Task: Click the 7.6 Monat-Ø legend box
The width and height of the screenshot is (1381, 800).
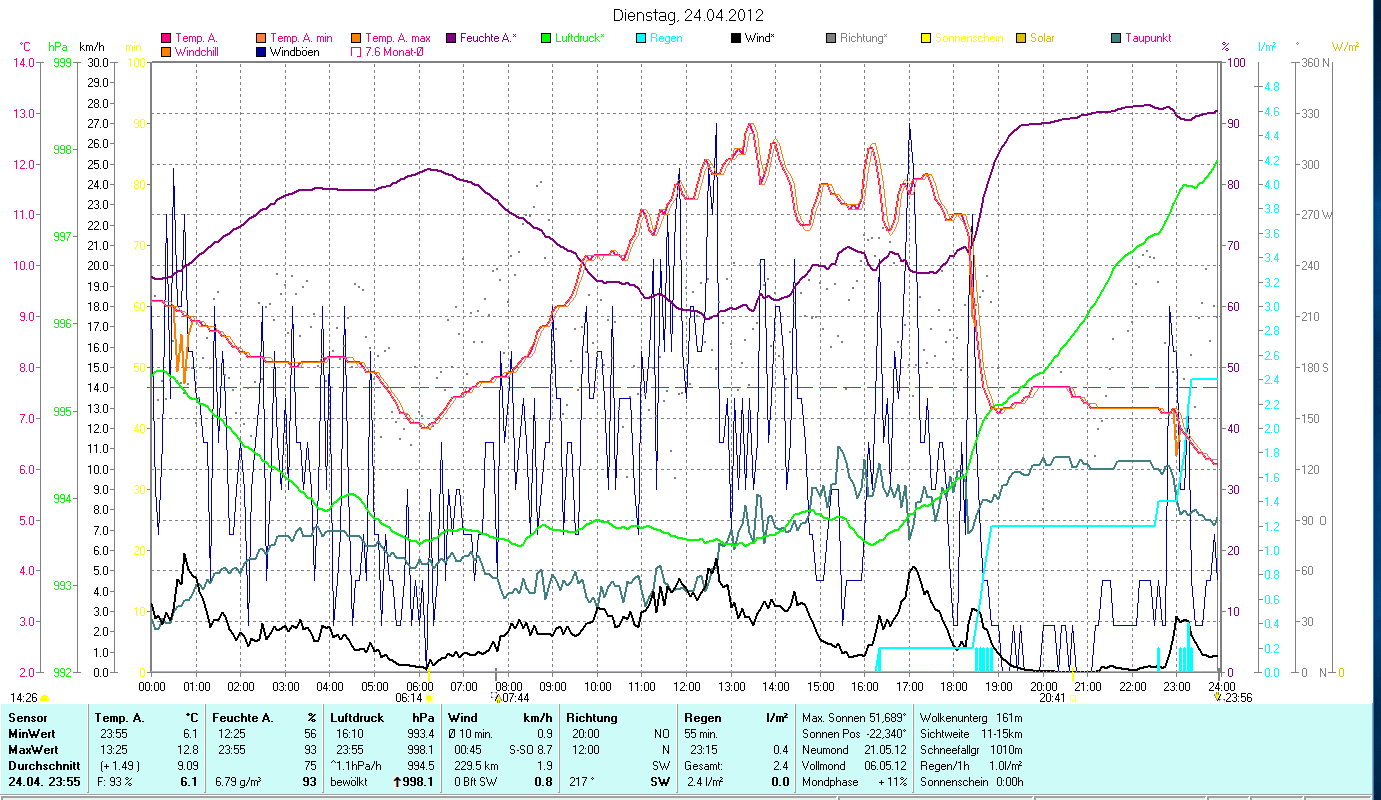Action: click(355, 51)
